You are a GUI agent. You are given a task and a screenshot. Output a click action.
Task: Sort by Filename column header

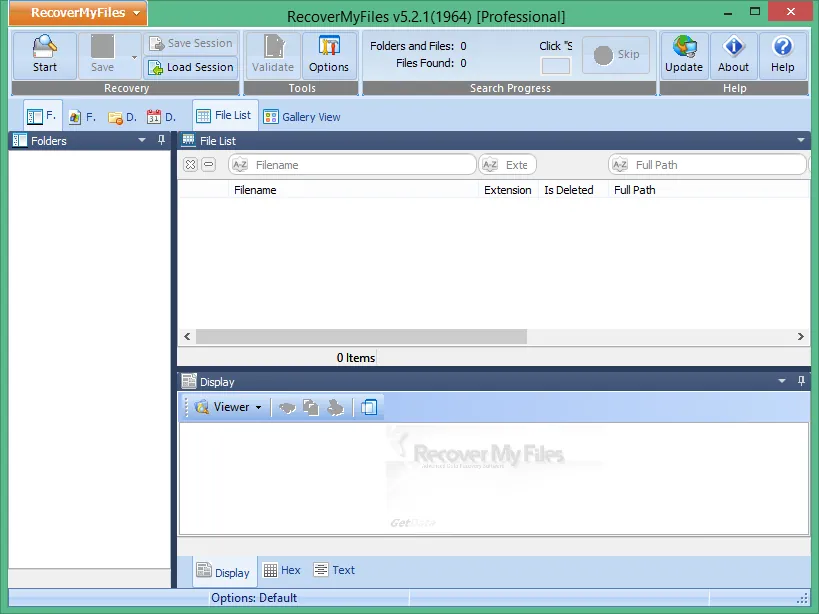click(354, 190)
